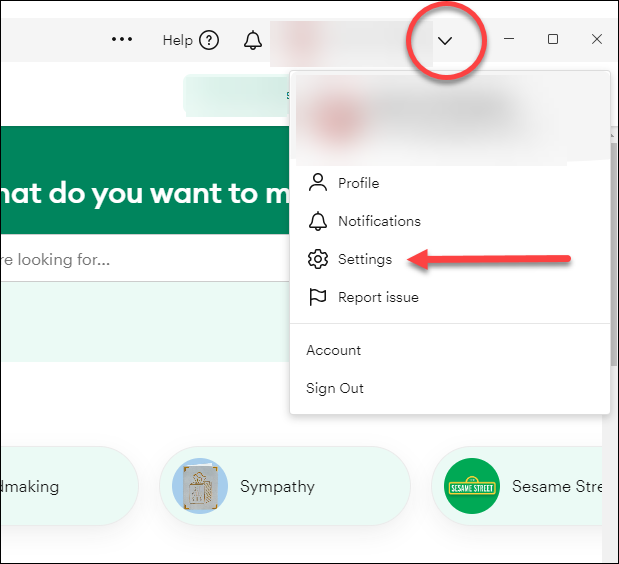Click the Report issue flag icon
The width and height of the screenshot is (619, 564).
(318, 297)
